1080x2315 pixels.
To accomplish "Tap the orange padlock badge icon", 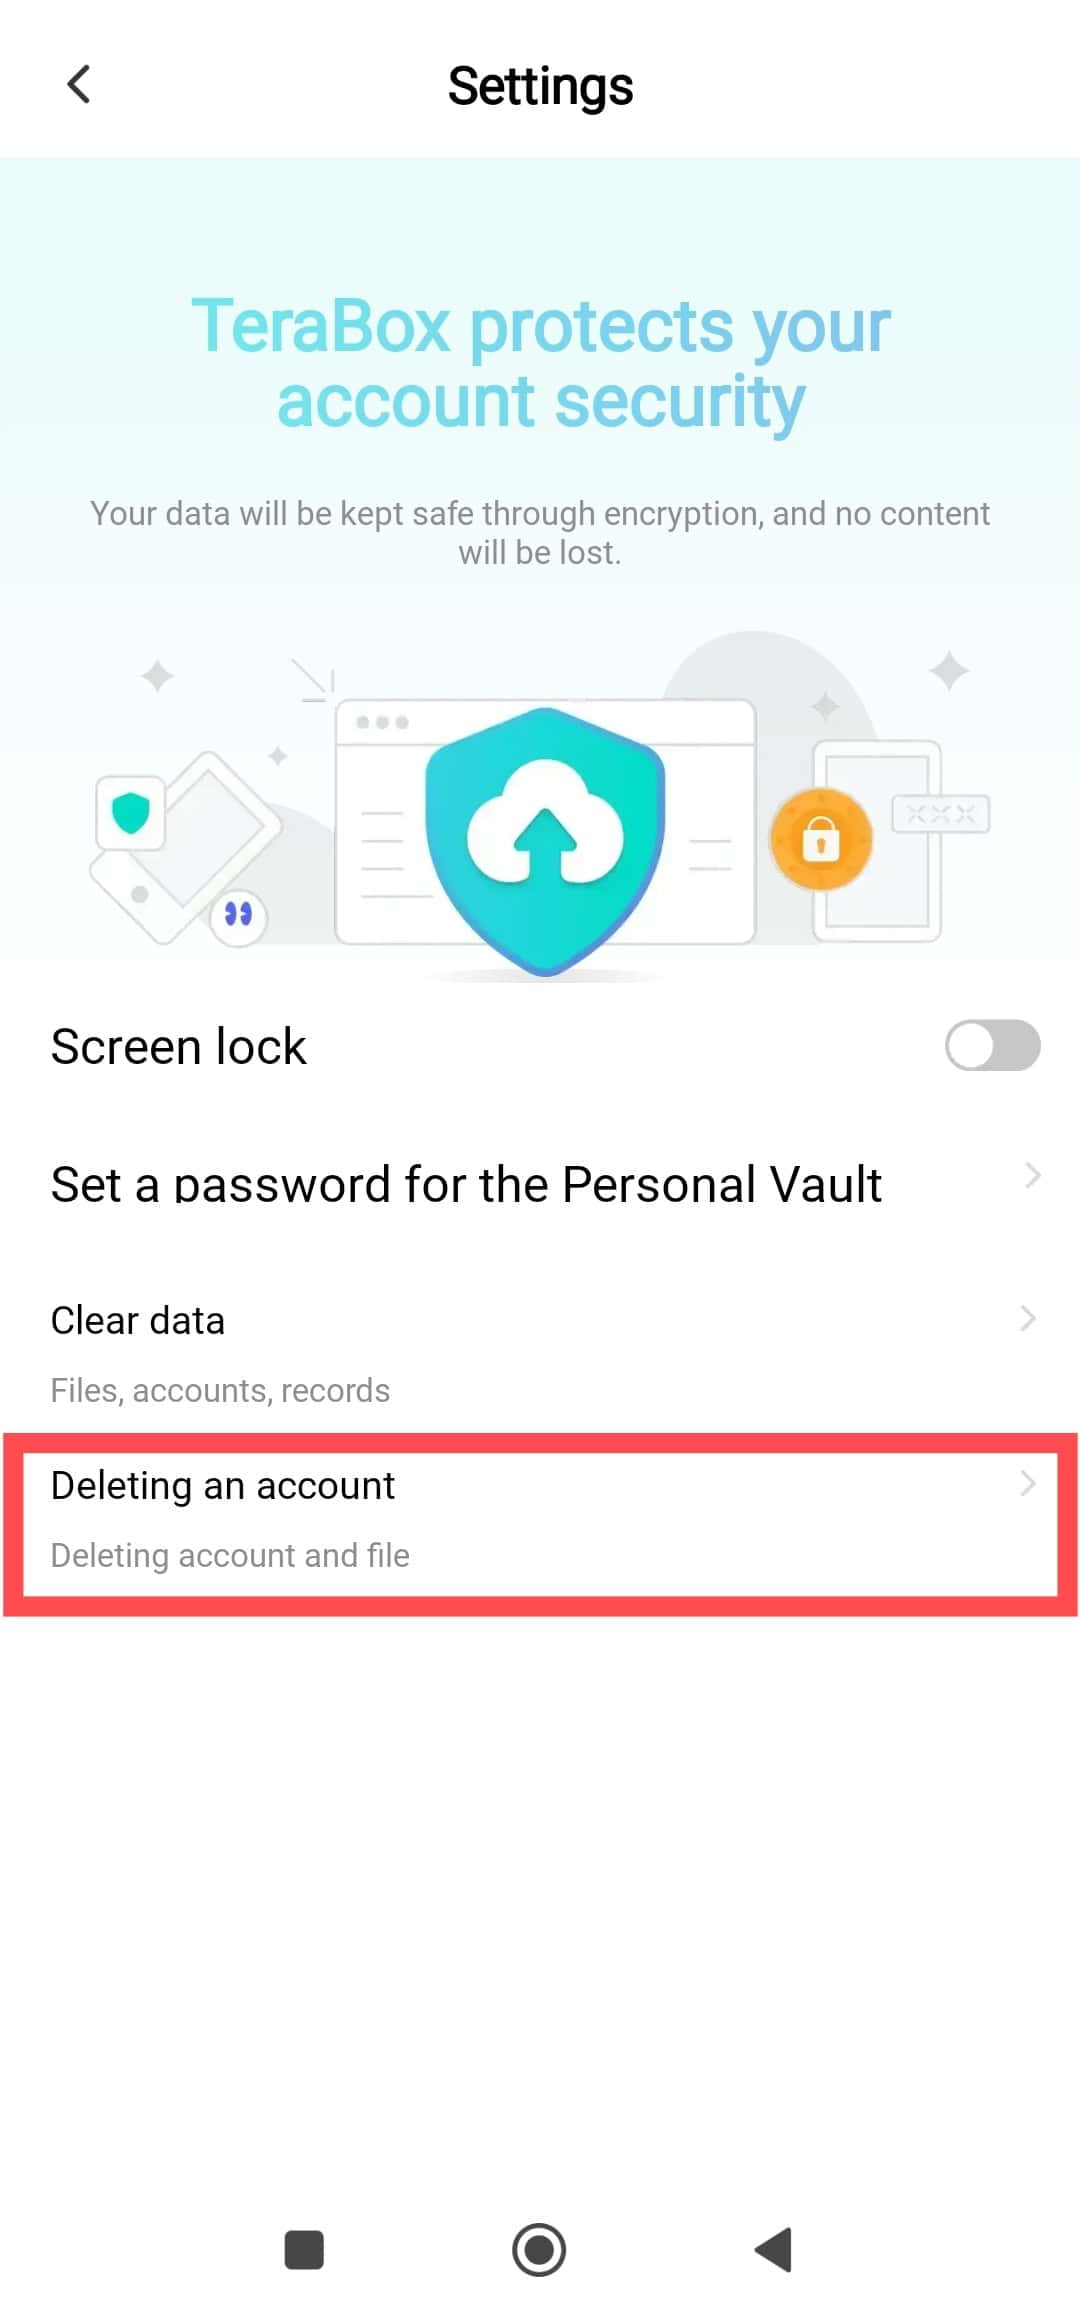I will pos(821,840).
